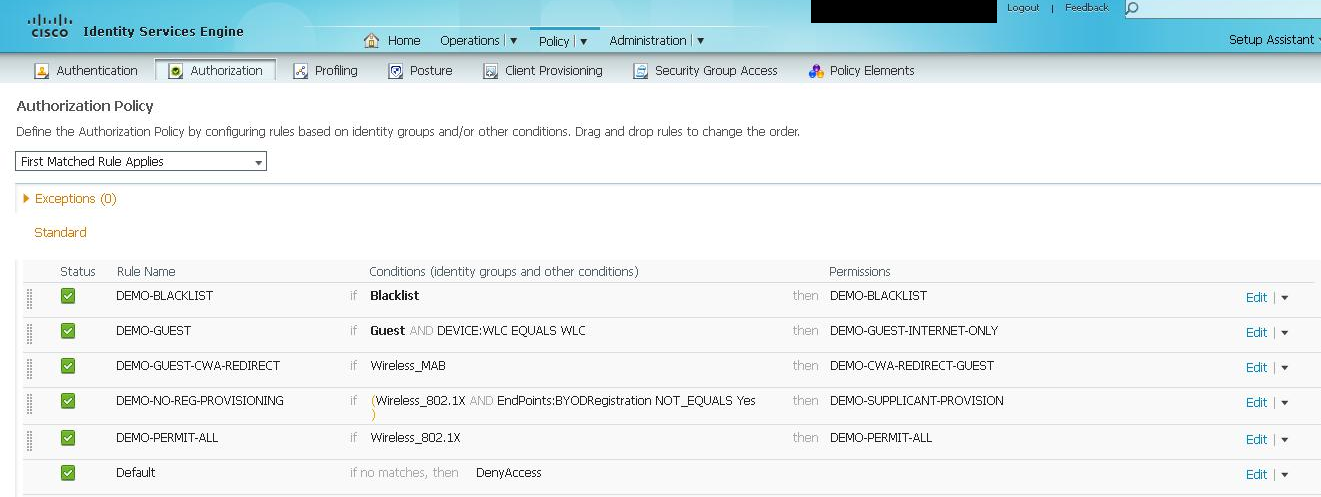Click the Permissions column header
Viewport: 1321px width, 497px height.
pyautogui.click(x=860, y=272)
